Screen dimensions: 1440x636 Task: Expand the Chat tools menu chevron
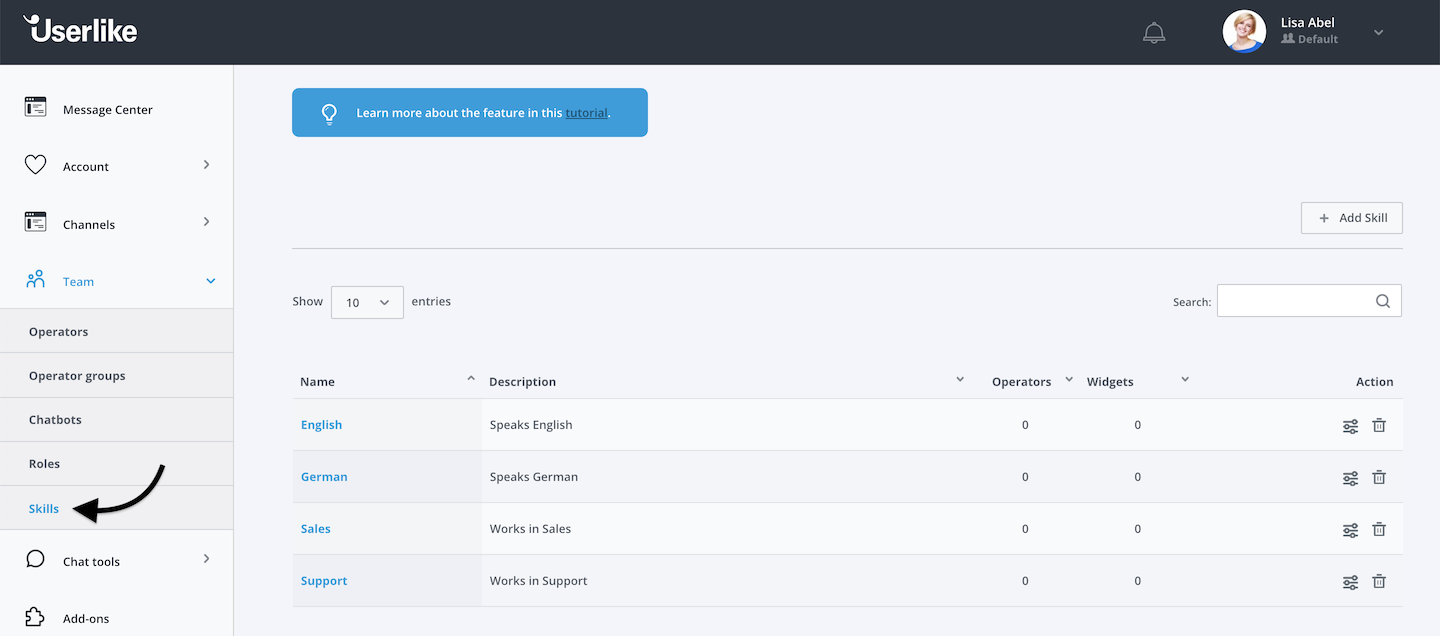click(x=207, y=558)
